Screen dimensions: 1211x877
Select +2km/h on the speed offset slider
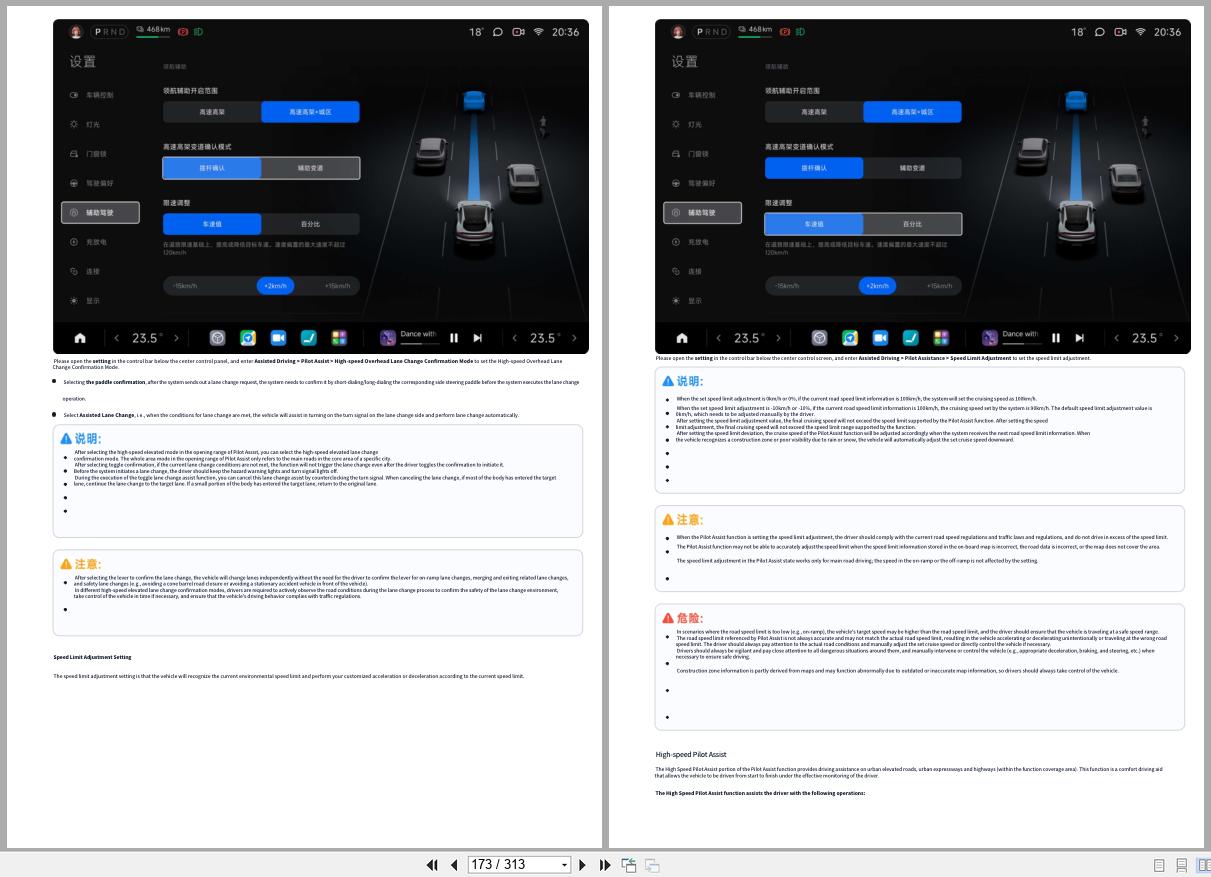[274, 285]
